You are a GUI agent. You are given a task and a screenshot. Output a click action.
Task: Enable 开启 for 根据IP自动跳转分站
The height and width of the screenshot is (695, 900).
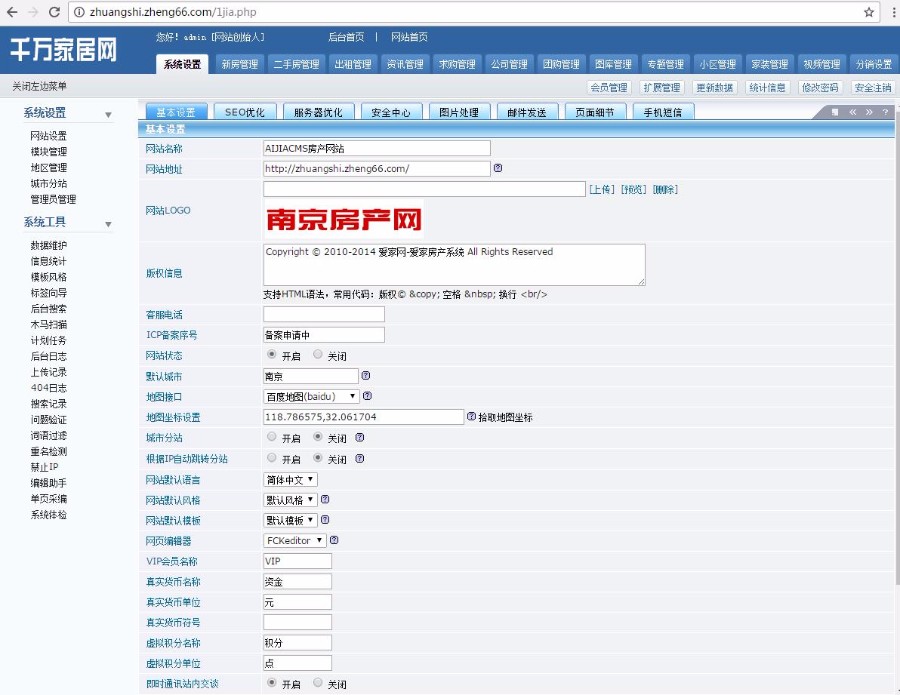coord(272,457)
